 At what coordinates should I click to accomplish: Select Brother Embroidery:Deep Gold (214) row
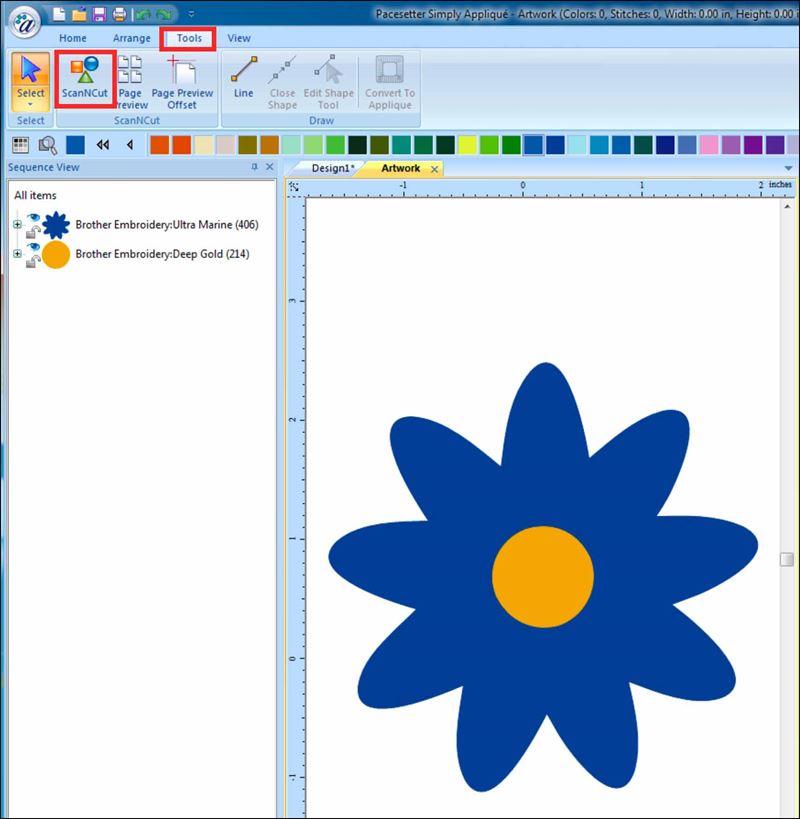(162, 254)
